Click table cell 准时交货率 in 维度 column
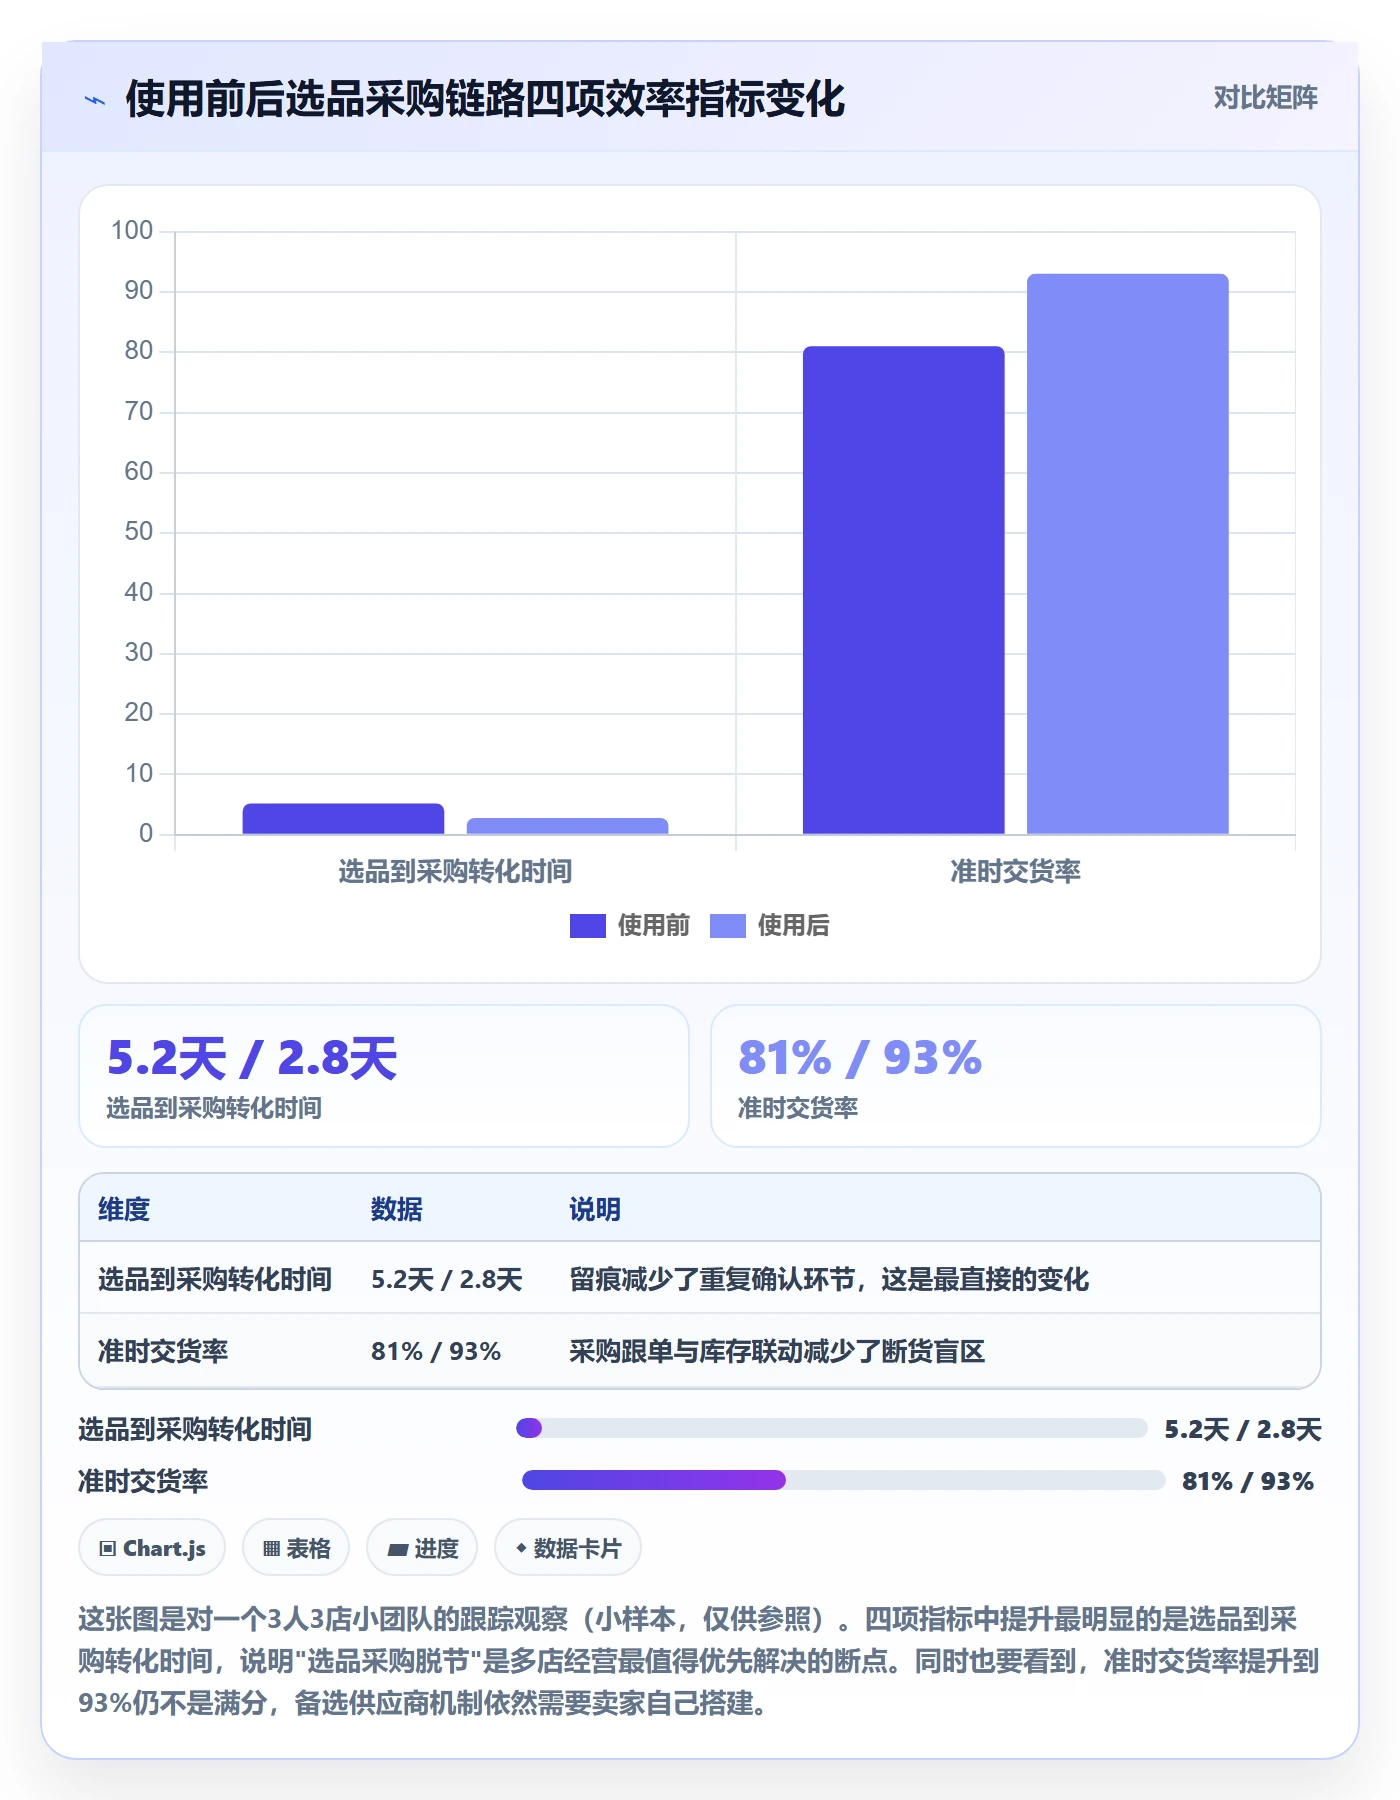The height and width of the screenshot is (1800, 1400). coord(163,1351)
